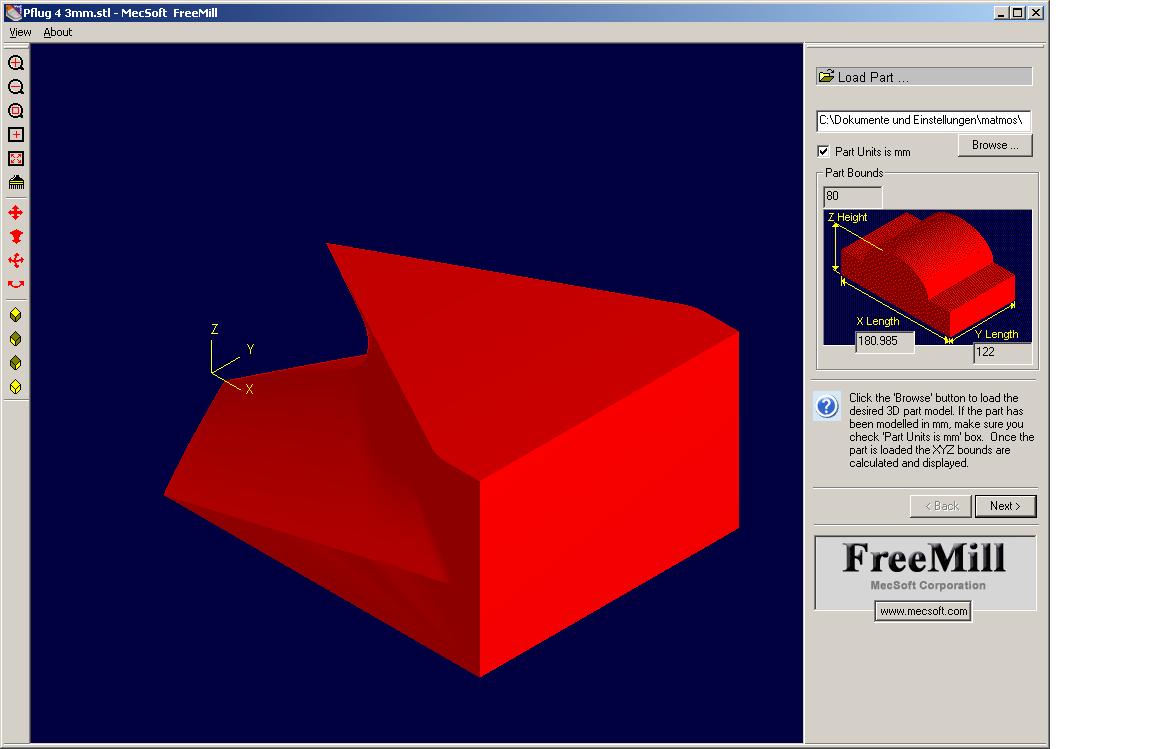Open the About menu
Screen dimensions: 1172x749
click(x=58, y=32)
